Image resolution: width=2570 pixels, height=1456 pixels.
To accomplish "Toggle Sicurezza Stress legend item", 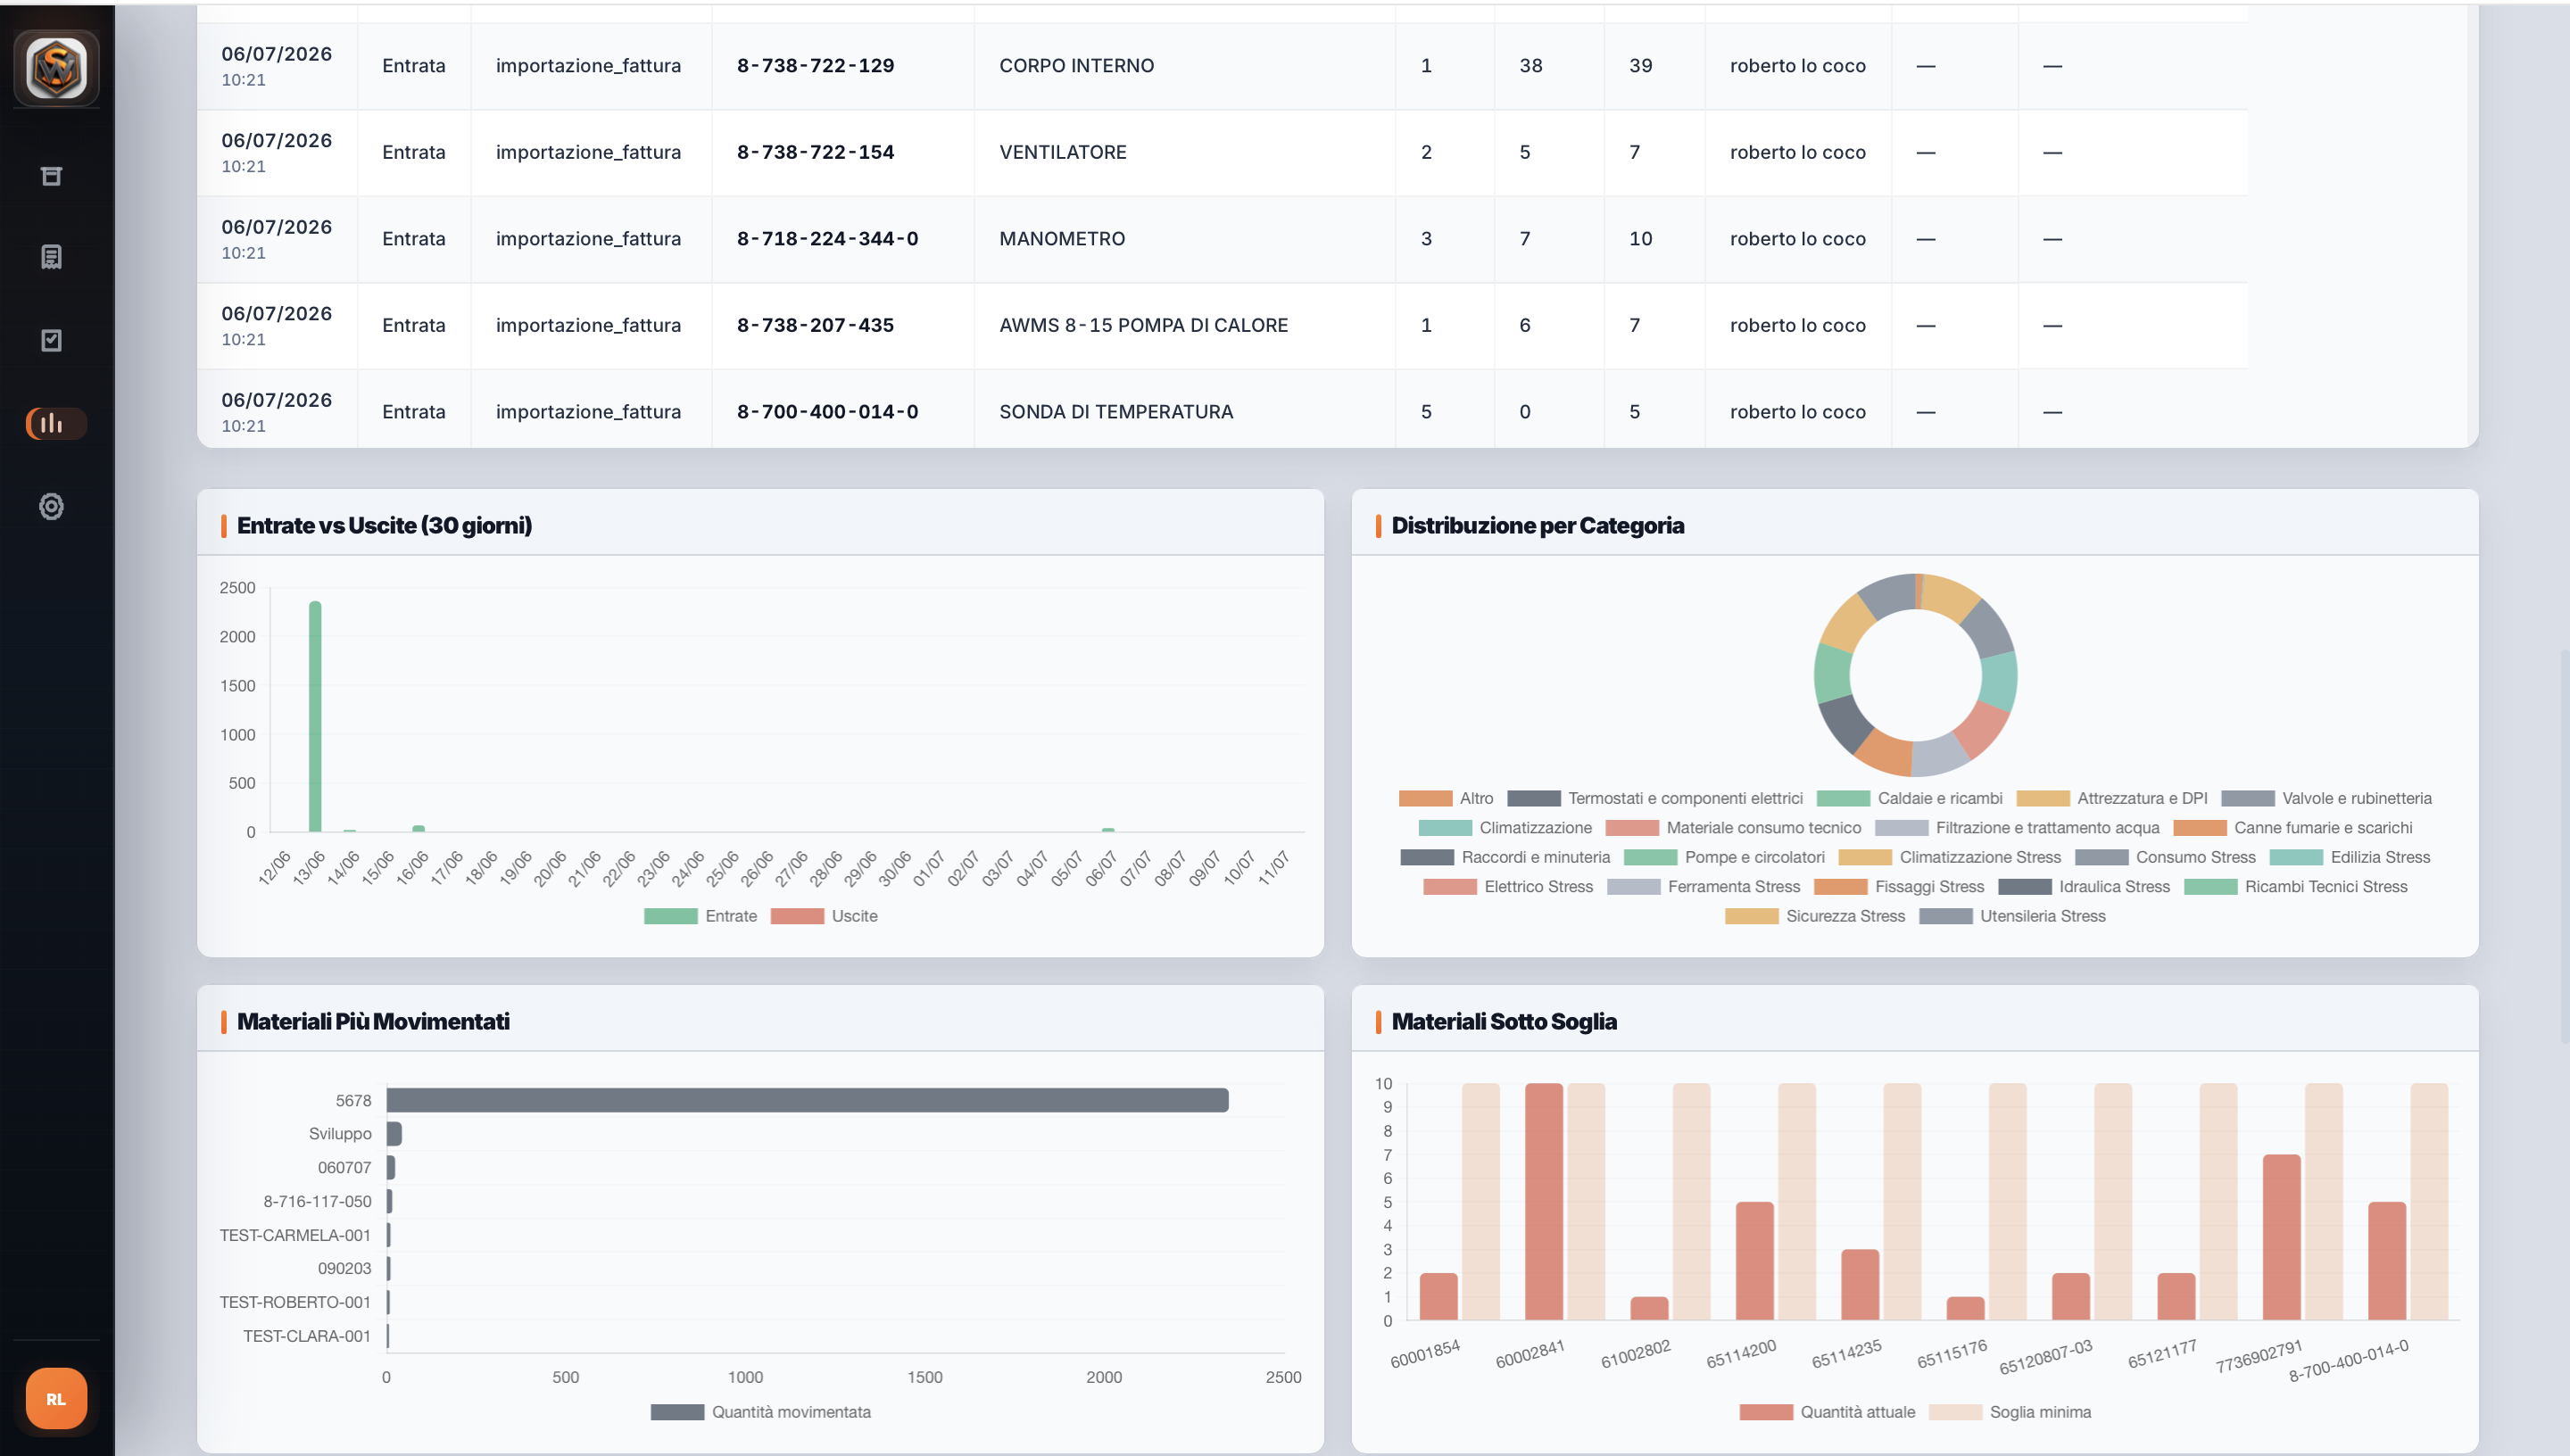I will tap(1815, 916).
